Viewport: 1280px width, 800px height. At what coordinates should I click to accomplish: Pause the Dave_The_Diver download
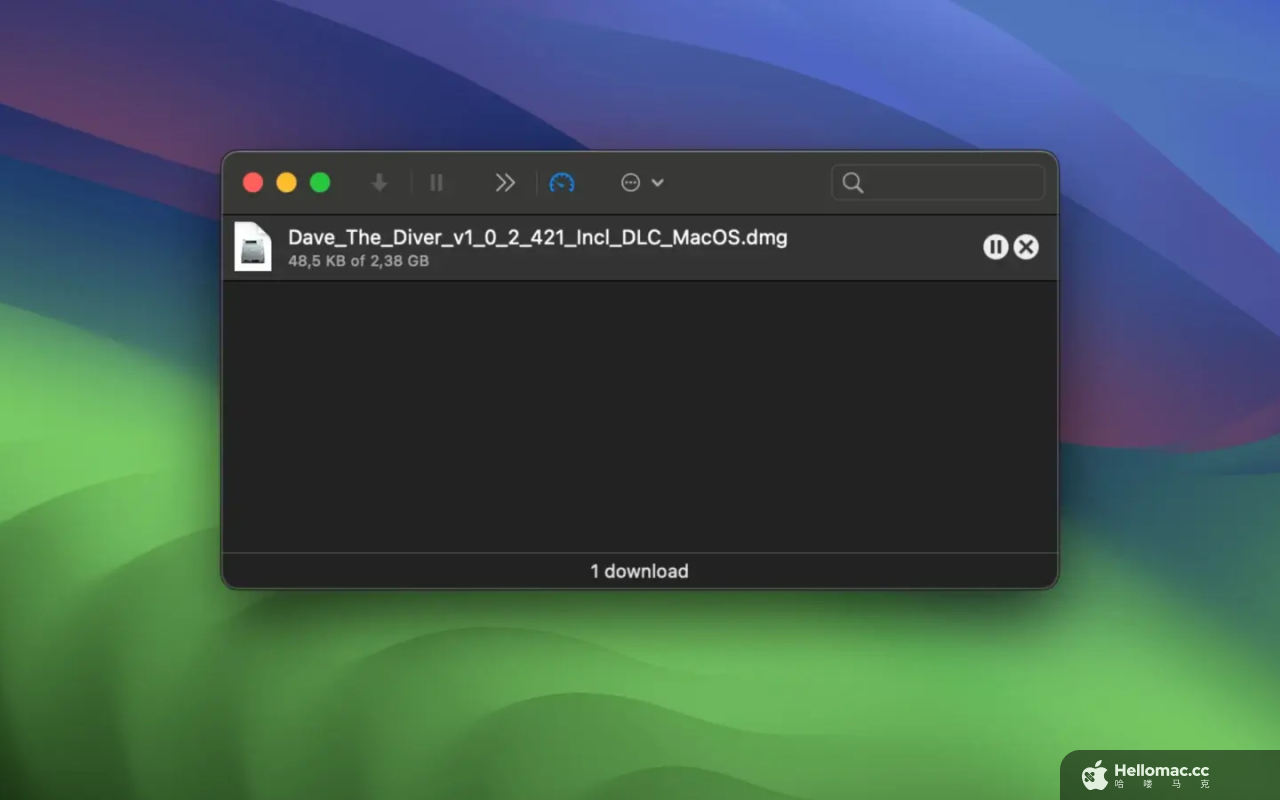[995, 247]
